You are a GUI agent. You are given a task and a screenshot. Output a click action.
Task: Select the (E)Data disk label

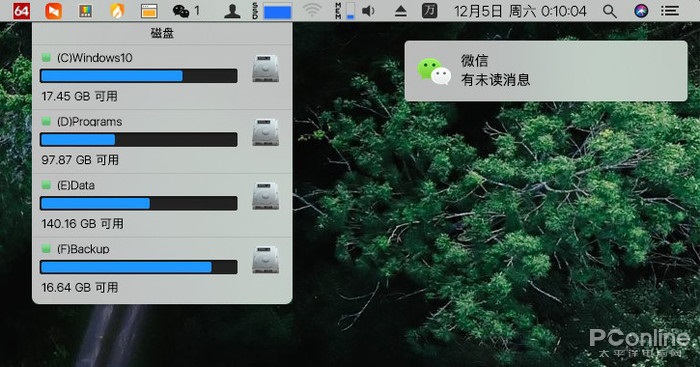(x=76, y=185)
